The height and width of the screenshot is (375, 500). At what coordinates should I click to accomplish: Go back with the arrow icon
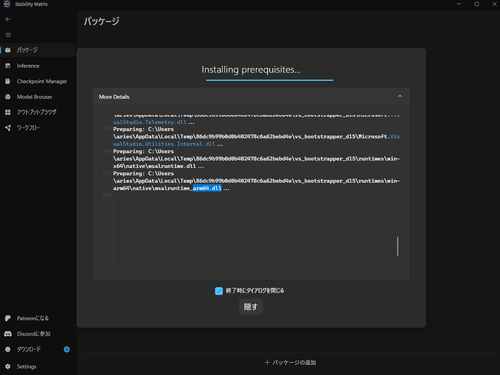(x=8, y=20)
